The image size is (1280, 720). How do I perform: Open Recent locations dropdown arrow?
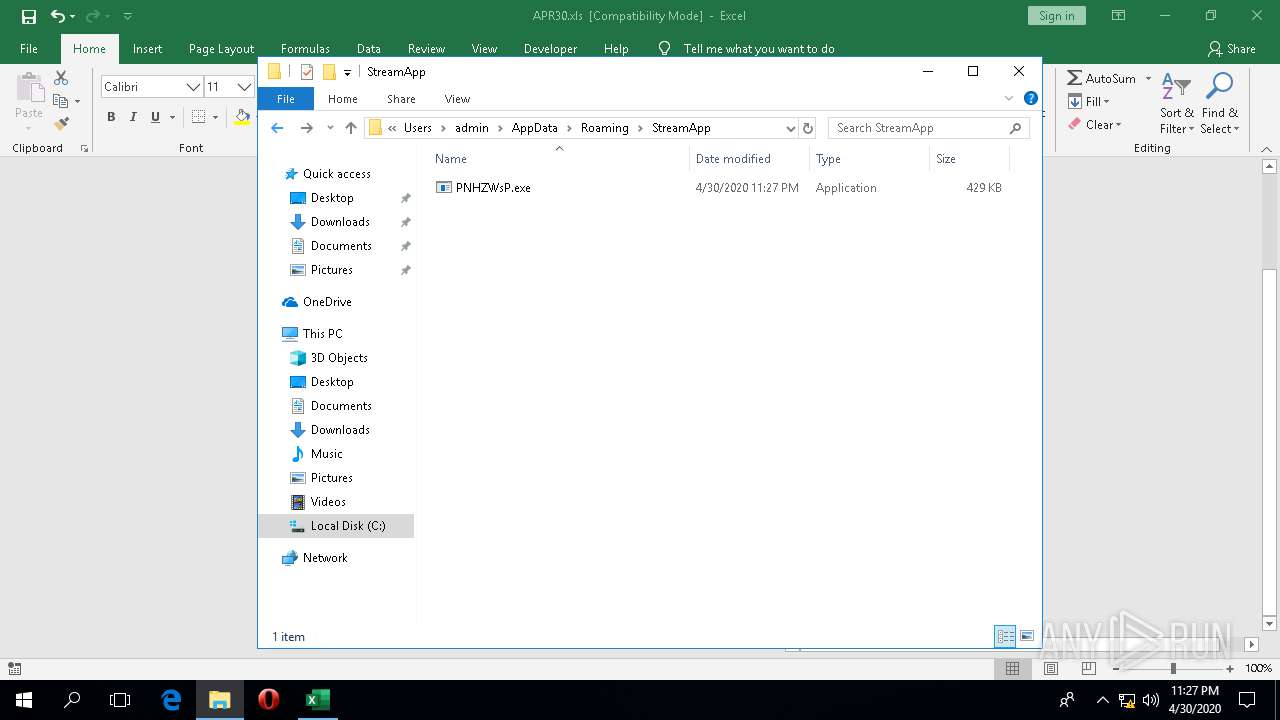pyautogui.click(x=330, y=128)
